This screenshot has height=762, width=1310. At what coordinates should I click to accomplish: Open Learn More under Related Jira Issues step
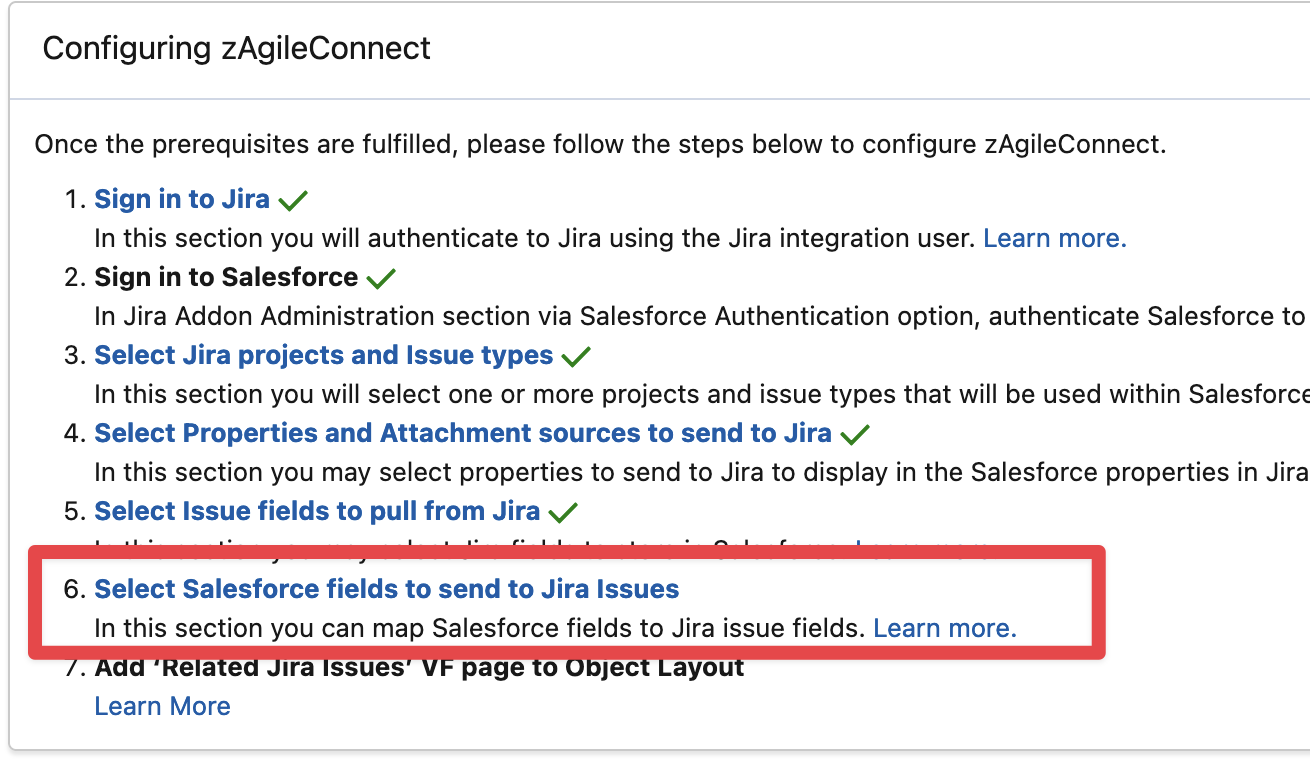[x=162, y=706]
